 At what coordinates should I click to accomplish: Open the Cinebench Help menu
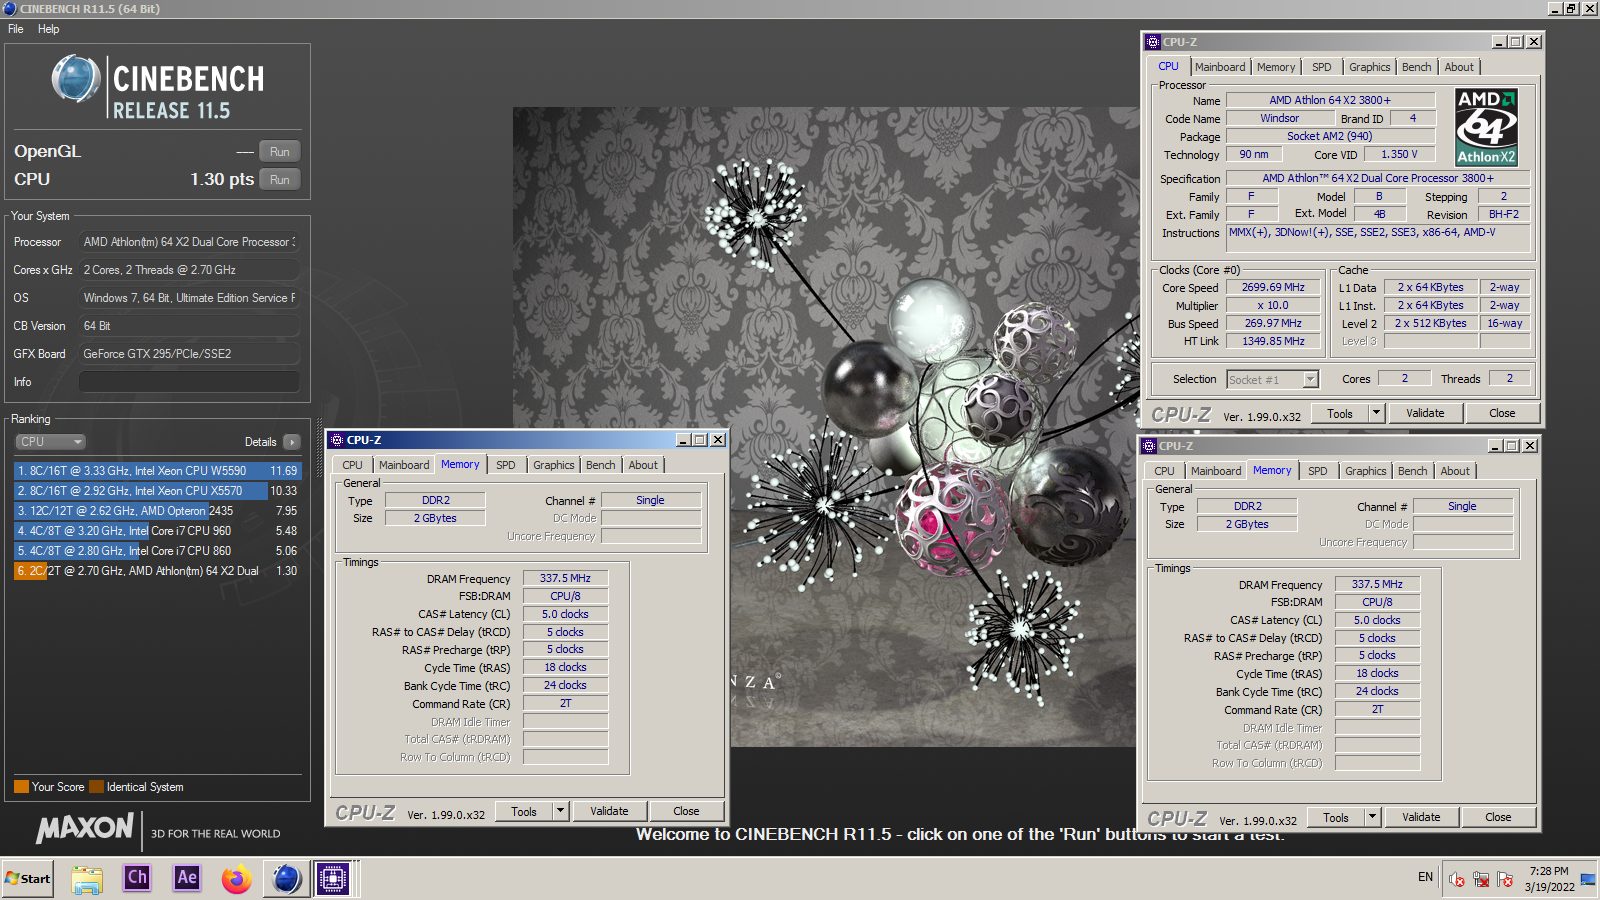[49, 29]
